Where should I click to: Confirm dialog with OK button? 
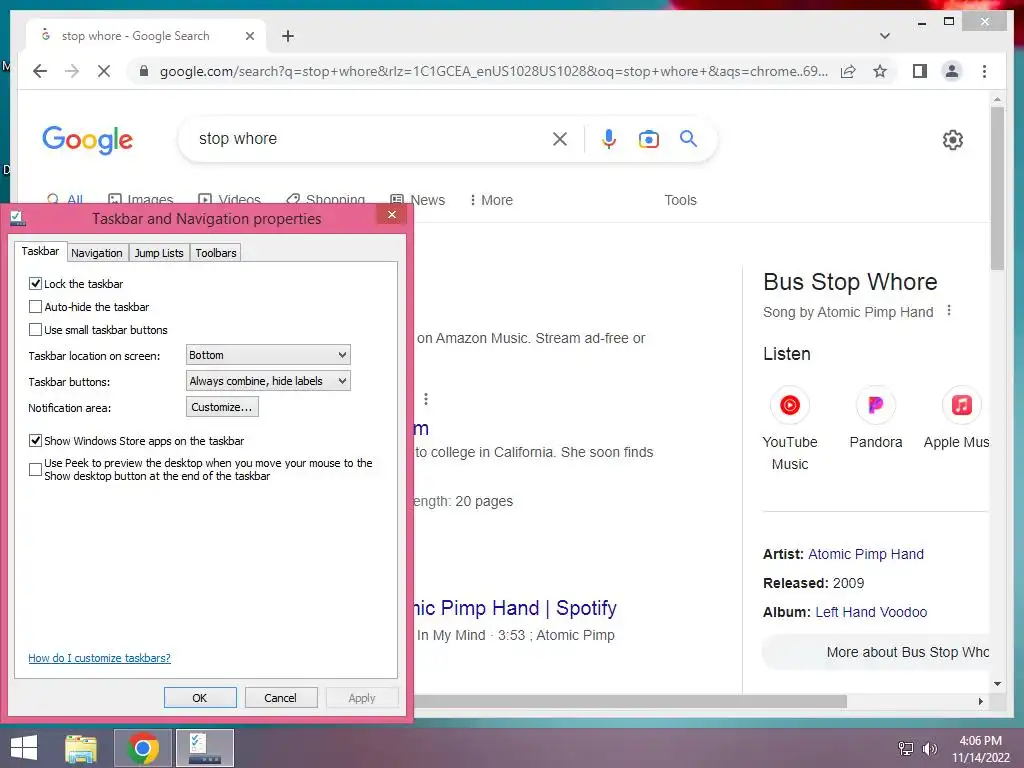click(x=200, y=697)
